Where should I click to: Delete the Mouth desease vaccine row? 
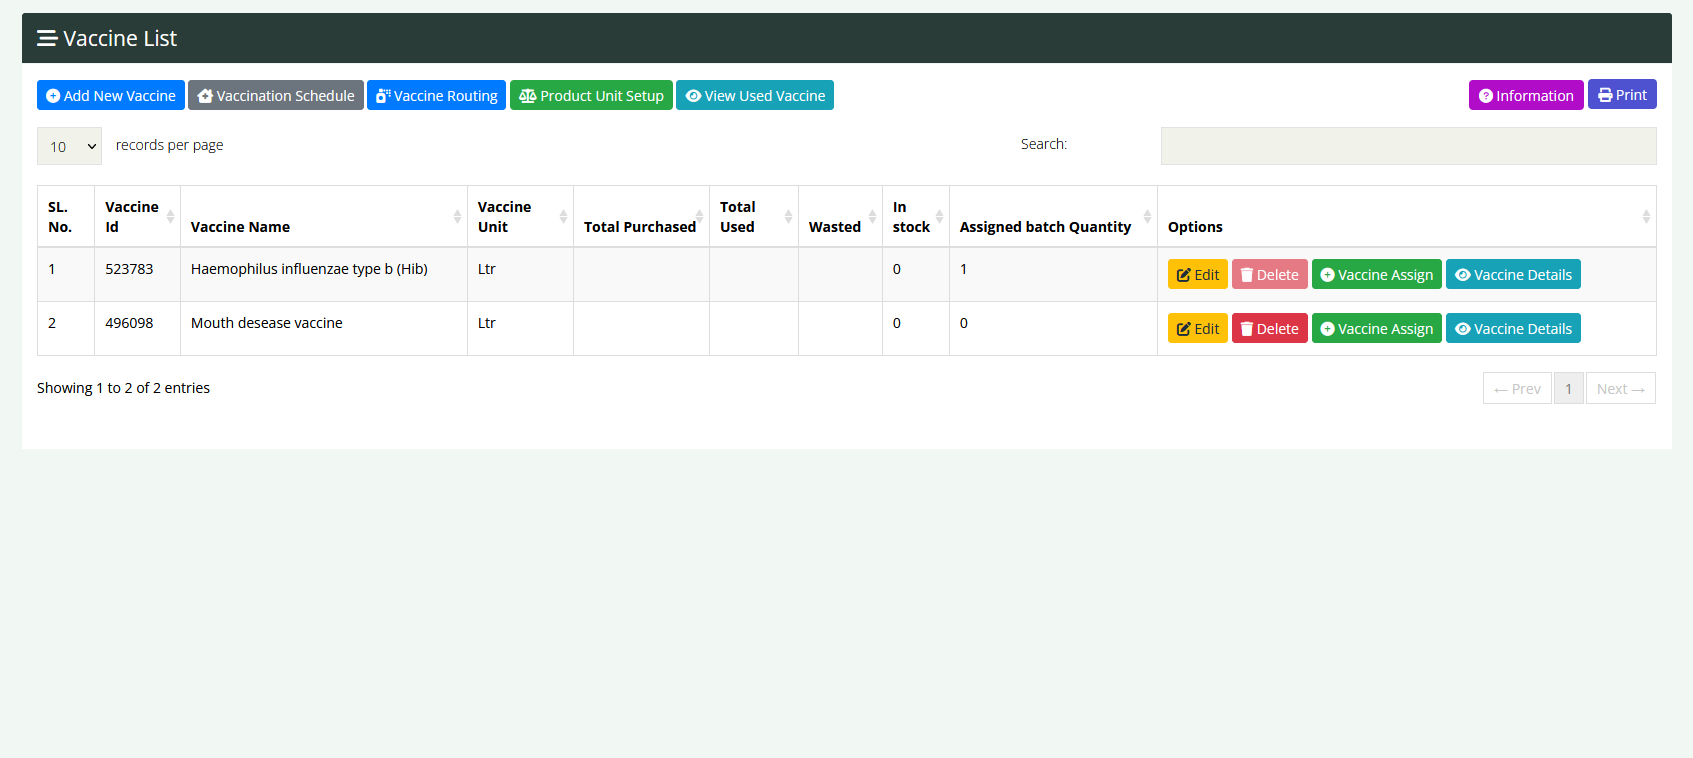[1269, 329]
